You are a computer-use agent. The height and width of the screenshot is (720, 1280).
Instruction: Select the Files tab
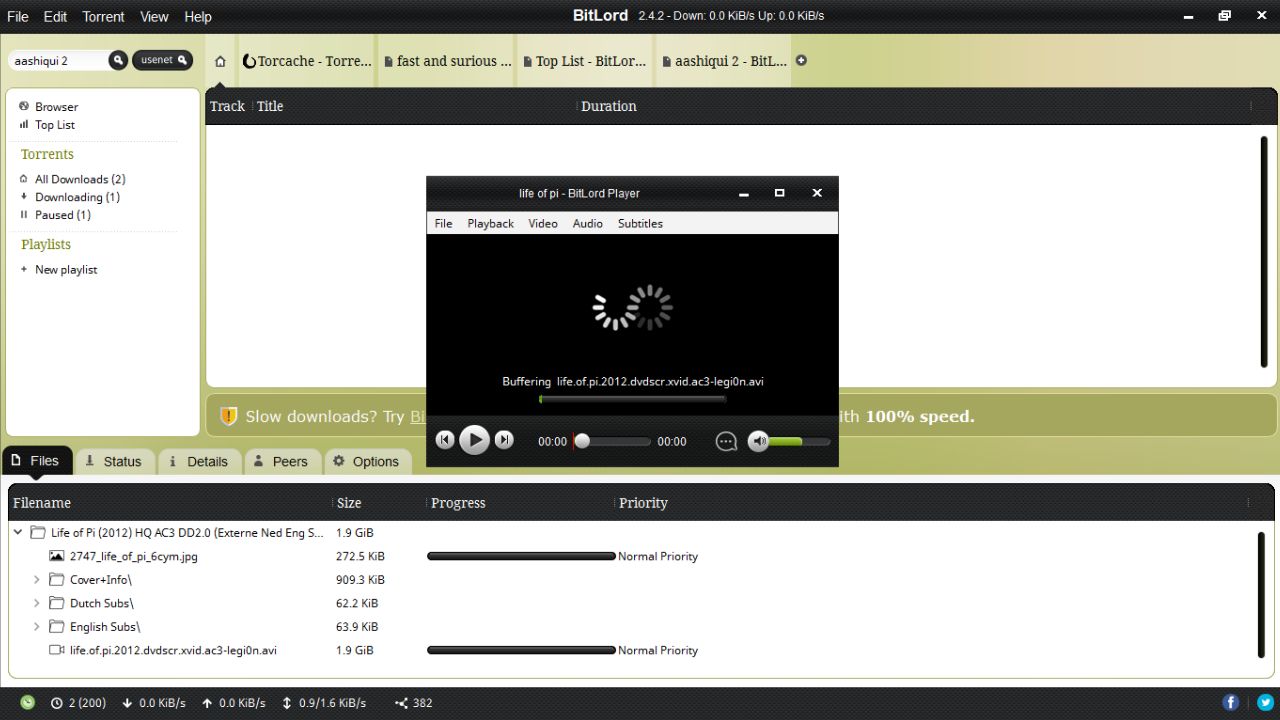point(36,461)
